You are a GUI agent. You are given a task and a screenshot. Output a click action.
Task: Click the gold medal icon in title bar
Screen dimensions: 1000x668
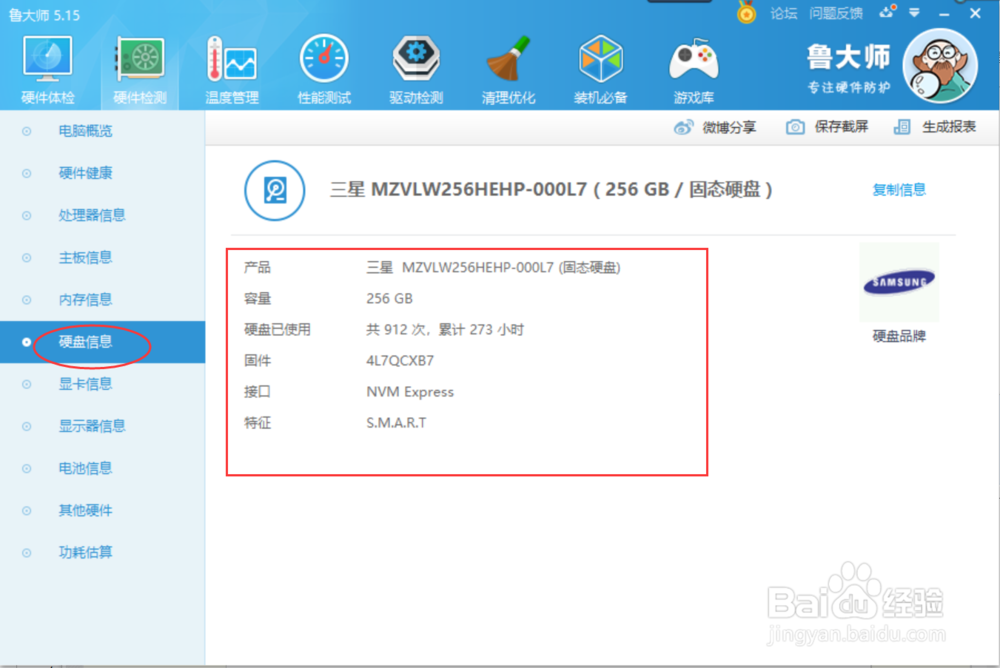[x=746, y=12]
